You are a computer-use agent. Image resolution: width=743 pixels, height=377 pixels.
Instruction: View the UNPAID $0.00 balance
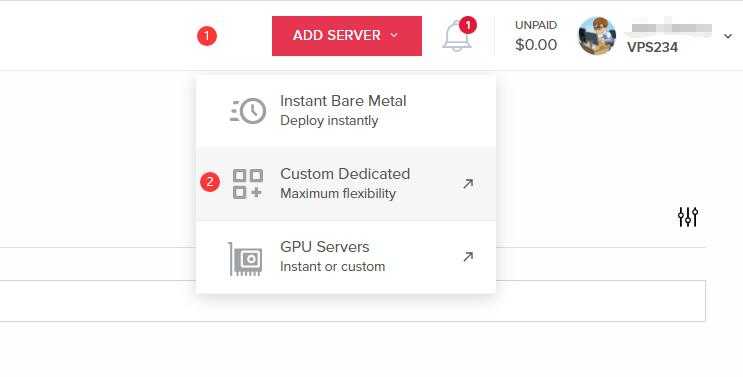[x=536, y=36]
